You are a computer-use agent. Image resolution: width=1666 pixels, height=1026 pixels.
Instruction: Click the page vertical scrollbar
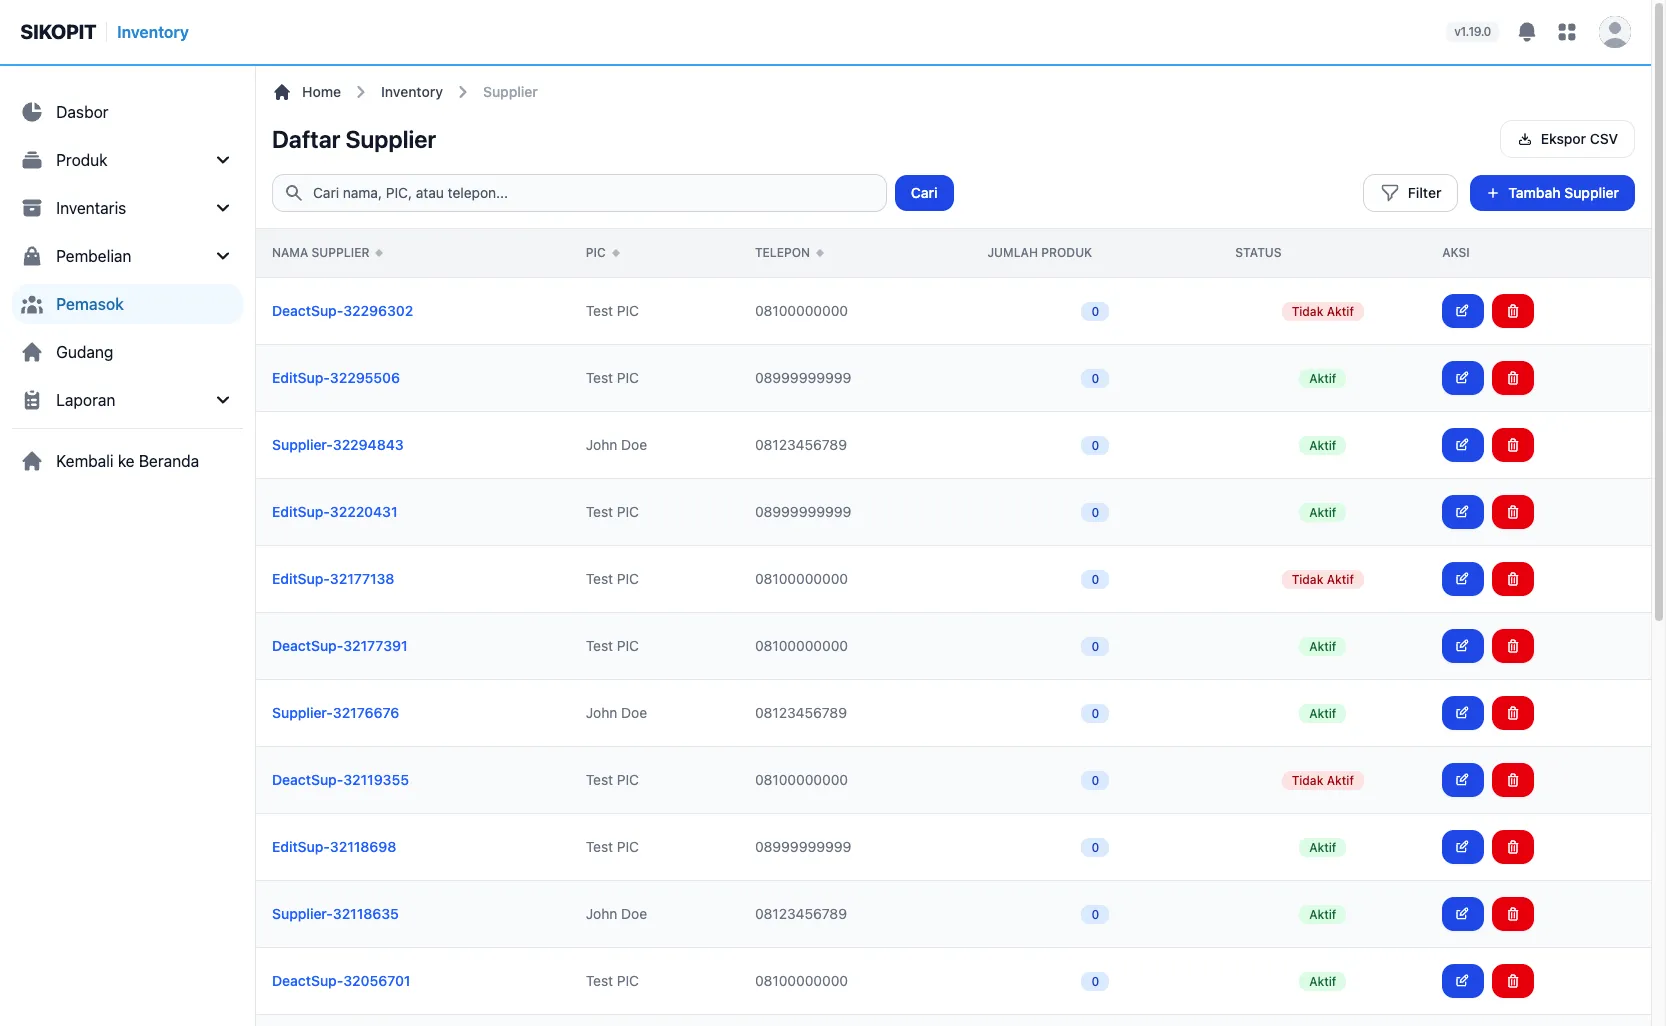1658,310
